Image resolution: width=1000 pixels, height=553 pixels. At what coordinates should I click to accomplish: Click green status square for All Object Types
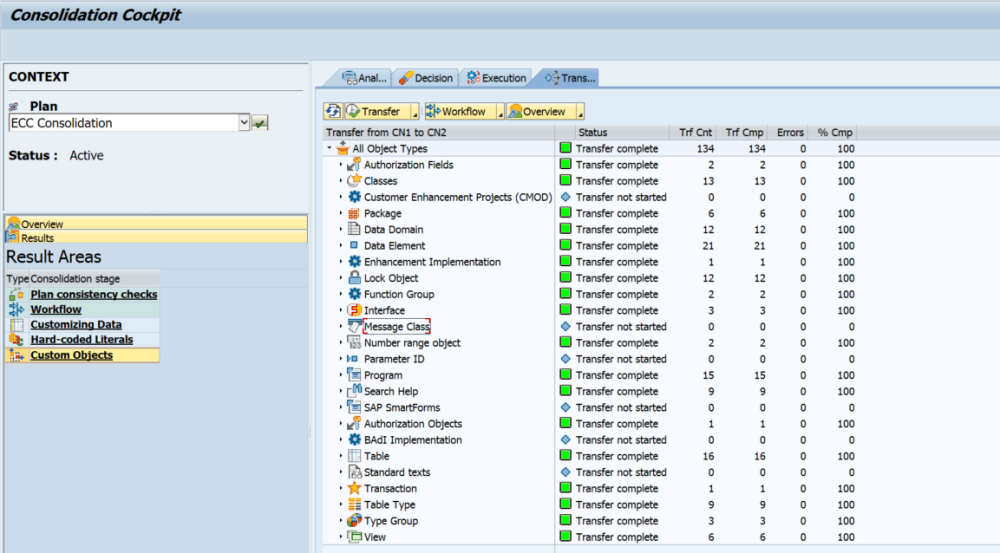tap(565, 149)
